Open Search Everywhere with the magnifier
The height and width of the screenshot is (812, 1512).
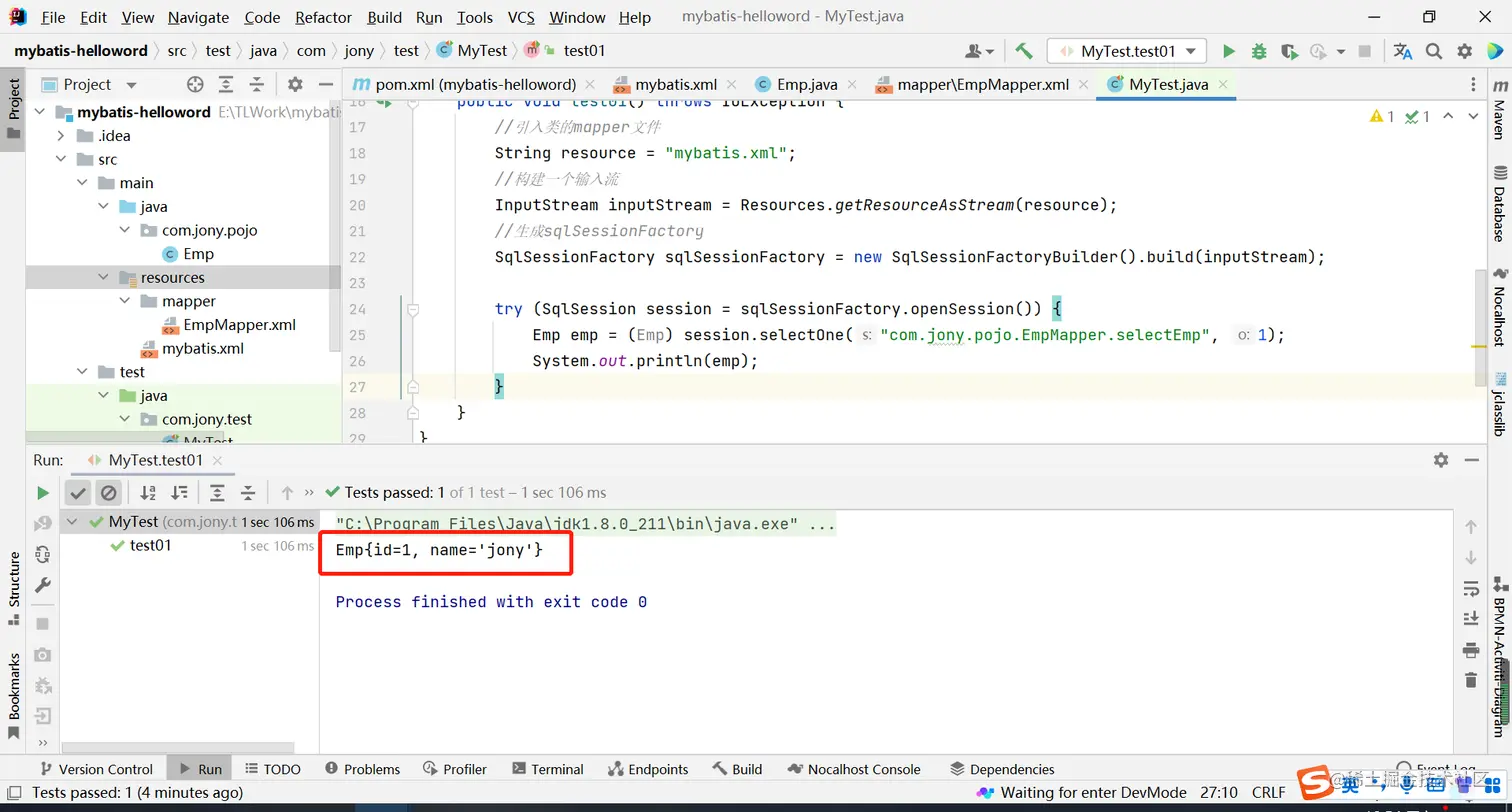pyautogui.click(x=1434, y=51)
